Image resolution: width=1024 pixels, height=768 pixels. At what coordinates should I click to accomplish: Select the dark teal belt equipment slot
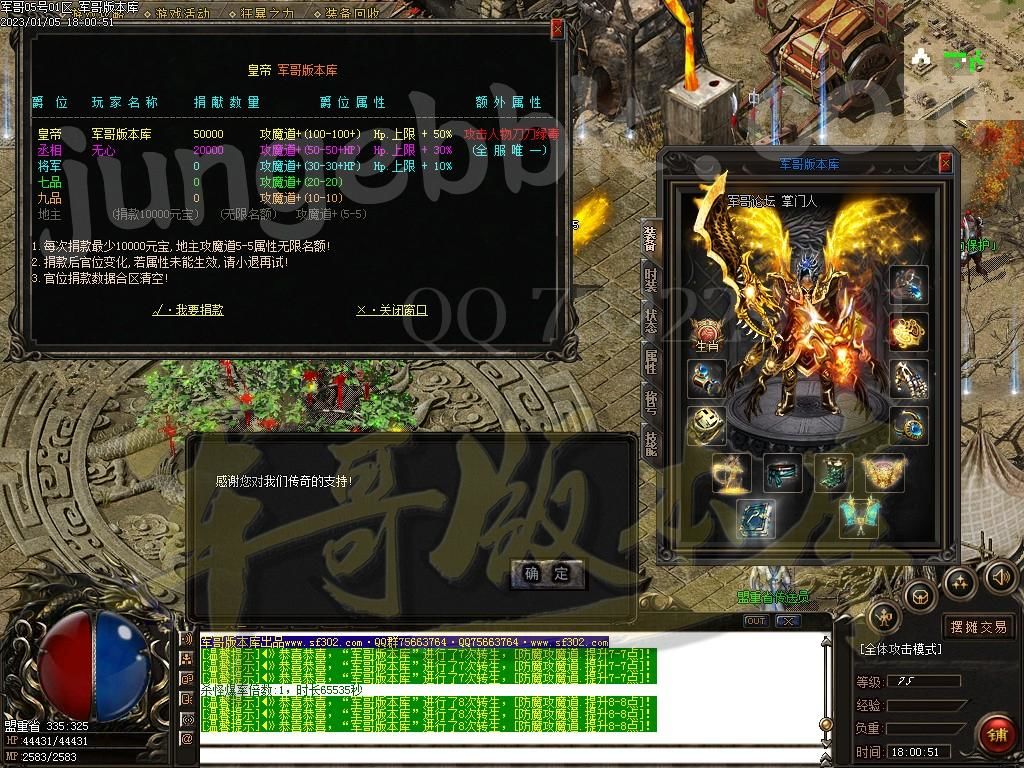782,472
